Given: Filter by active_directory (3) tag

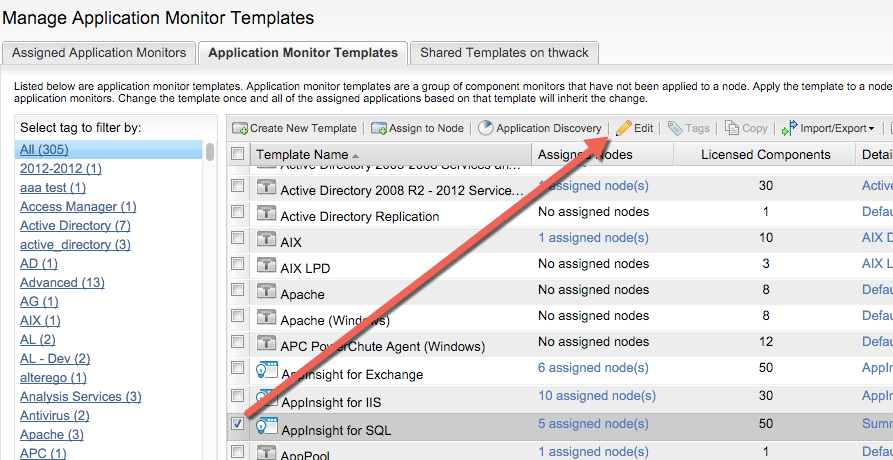Looking at the screenshot, I should point(75,245).
